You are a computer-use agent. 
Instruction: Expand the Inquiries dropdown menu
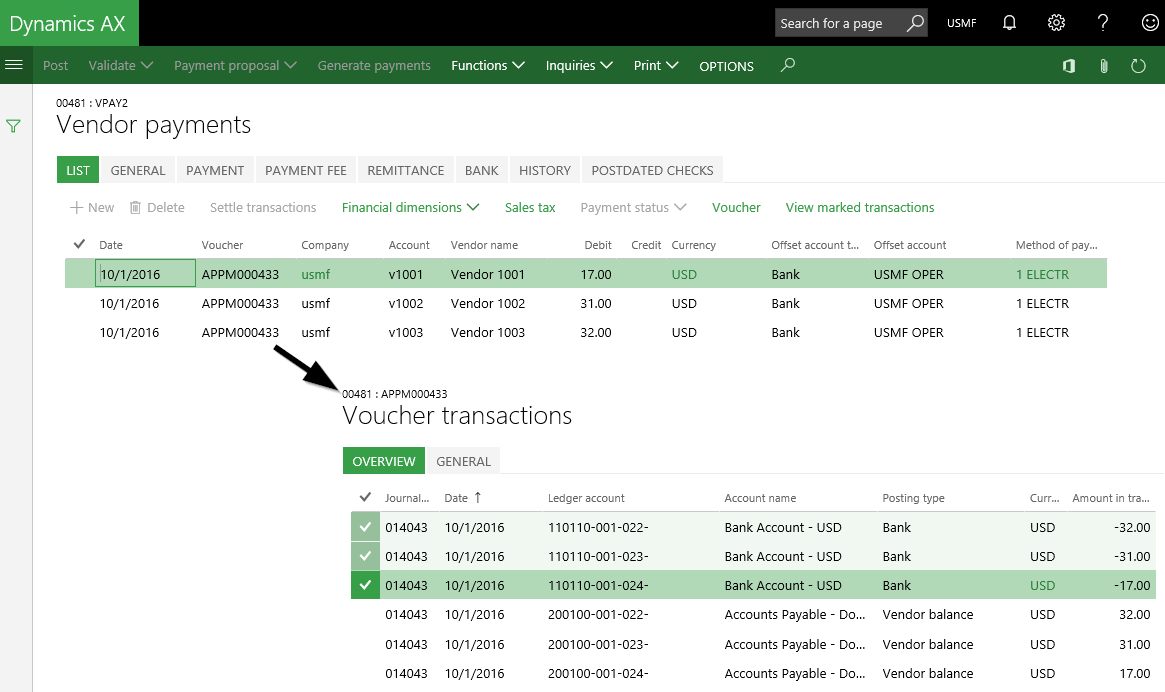coord(578,65)
